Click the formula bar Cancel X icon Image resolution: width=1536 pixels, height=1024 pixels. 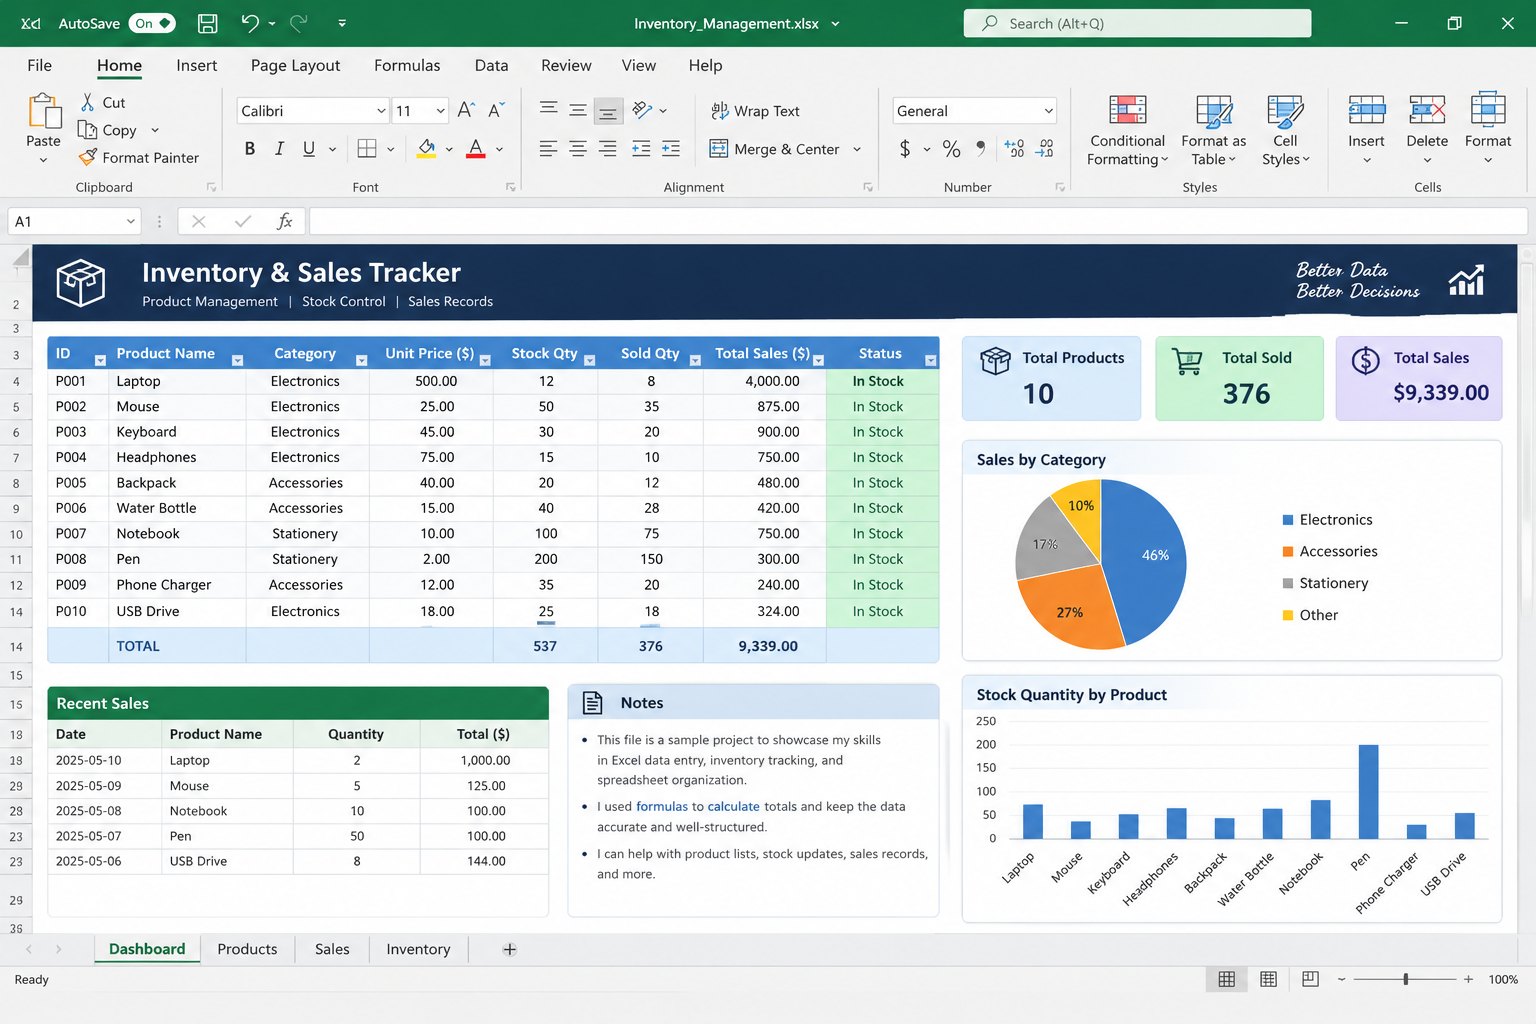click(198, 221)
